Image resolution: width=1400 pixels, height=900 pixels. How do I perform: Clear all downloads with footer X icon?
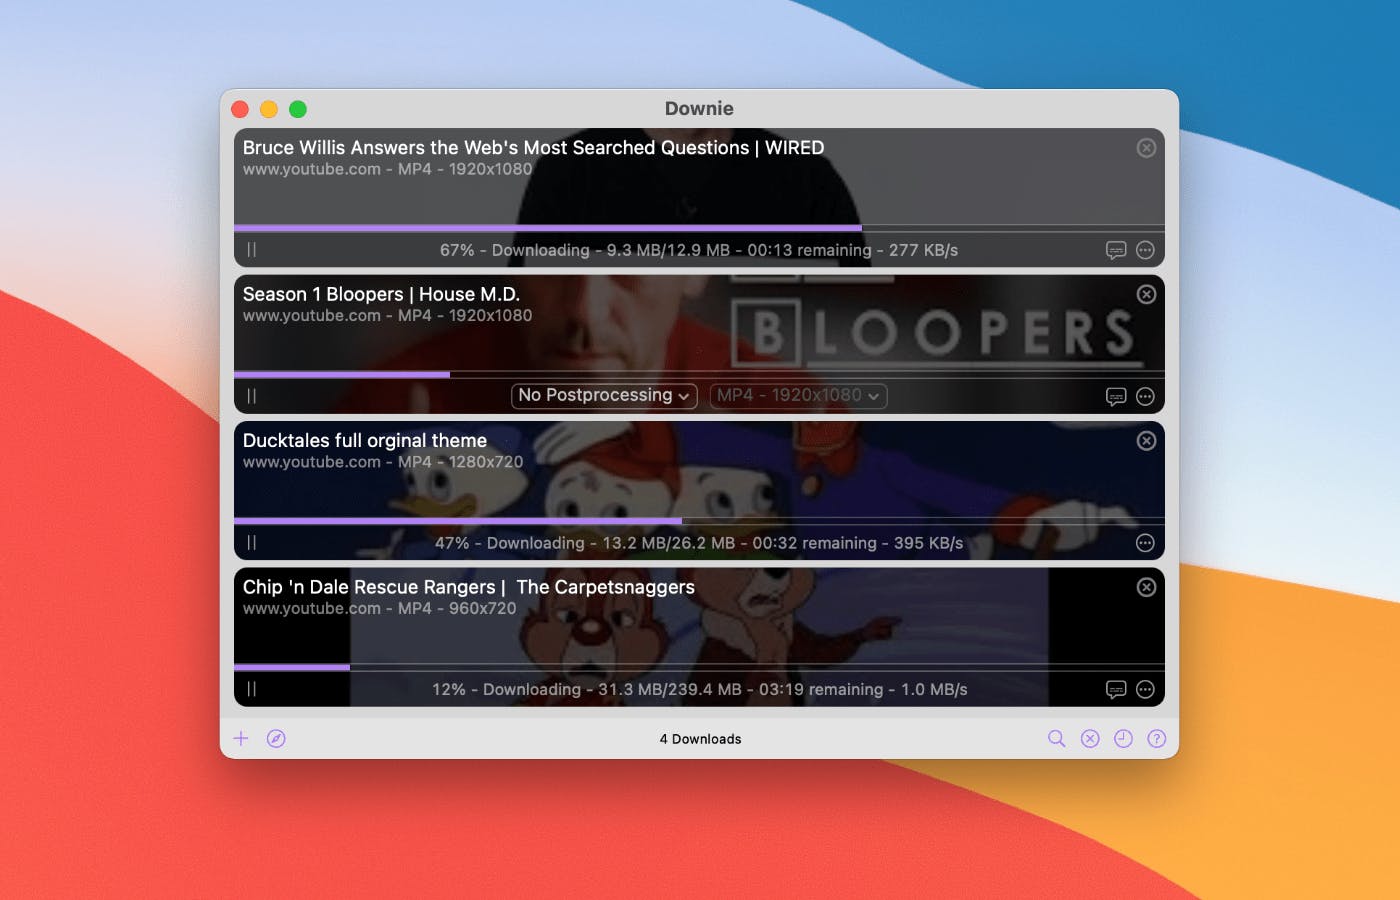pos(1090,738)
